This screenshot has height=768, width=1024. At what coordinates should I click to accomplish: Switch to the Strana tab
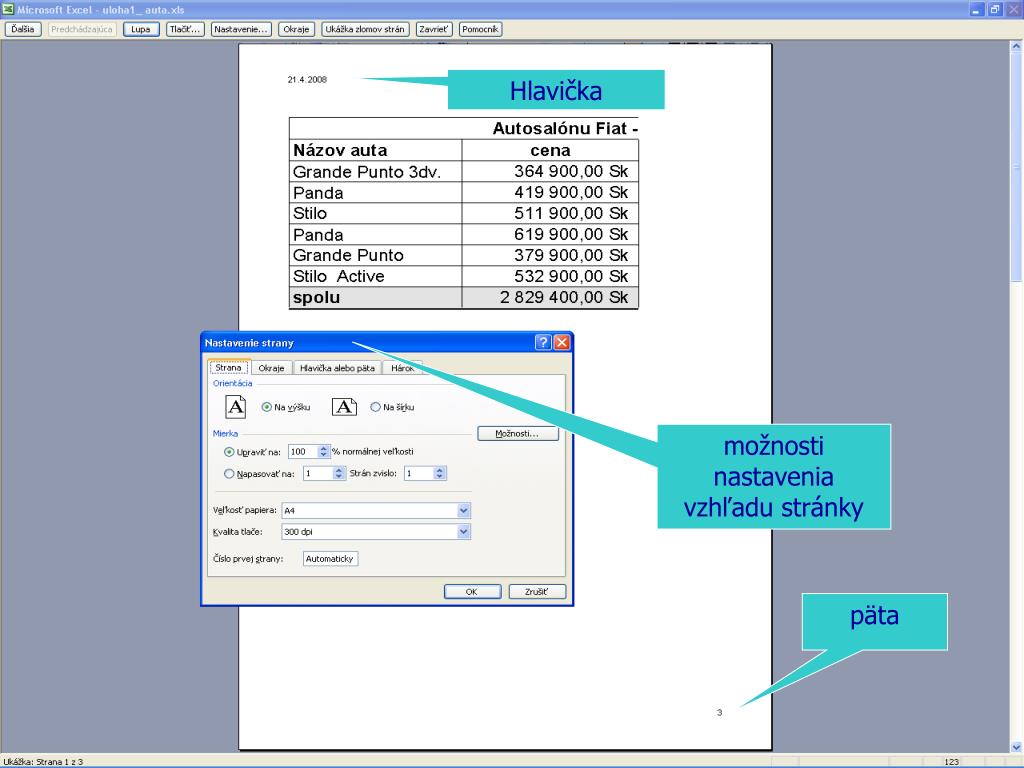[229, 368]
